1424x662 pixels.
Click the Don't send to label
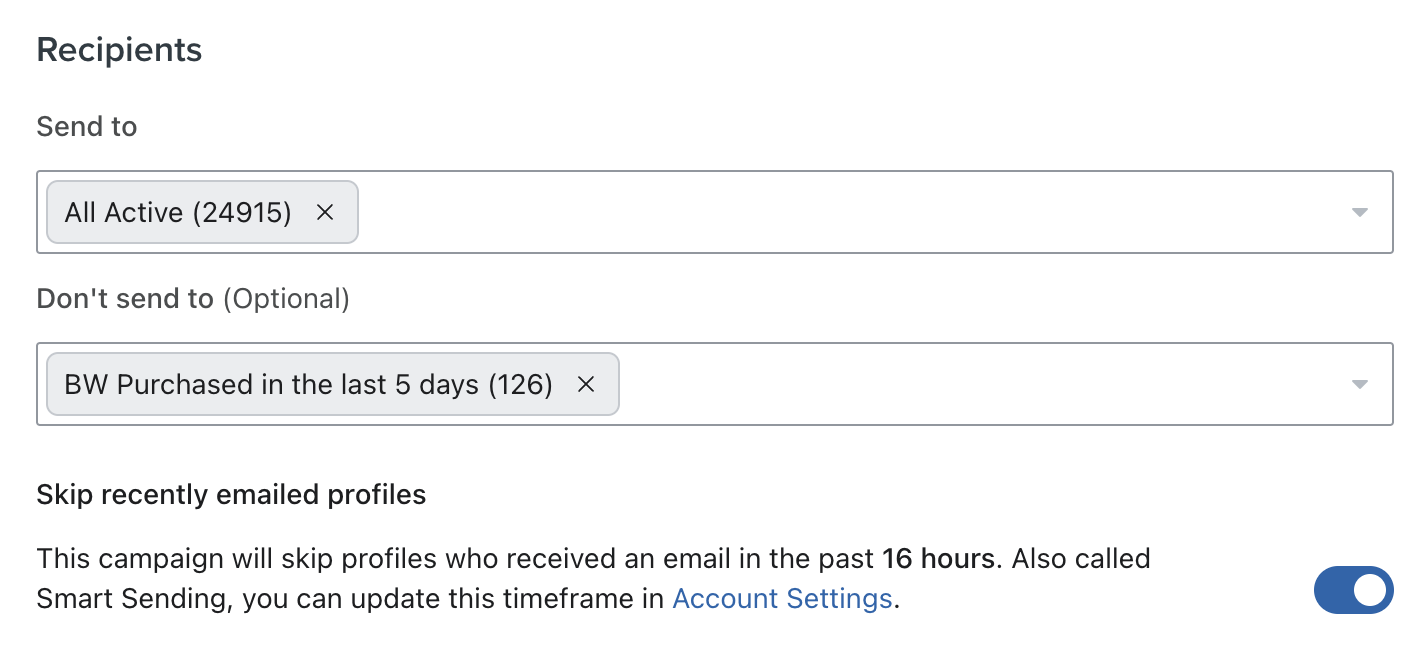pos(125,299)
